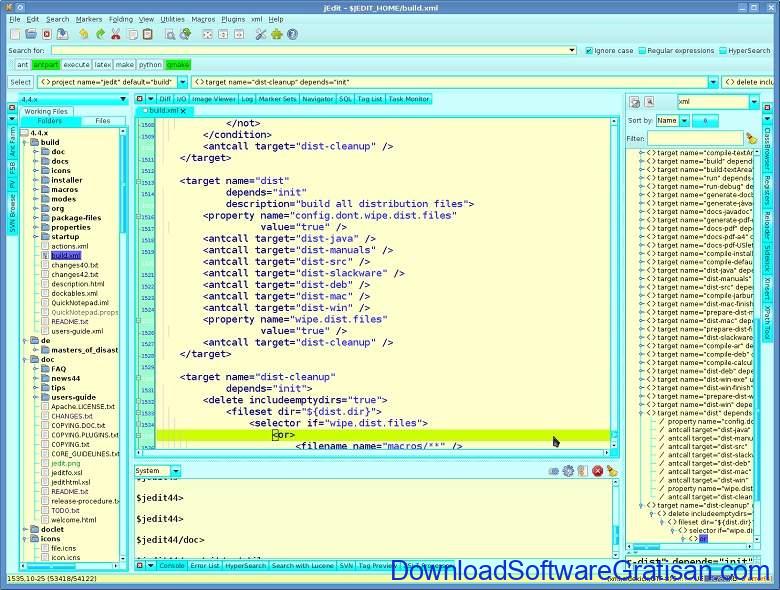Expand the installer folder node

[x=35, y=180]
